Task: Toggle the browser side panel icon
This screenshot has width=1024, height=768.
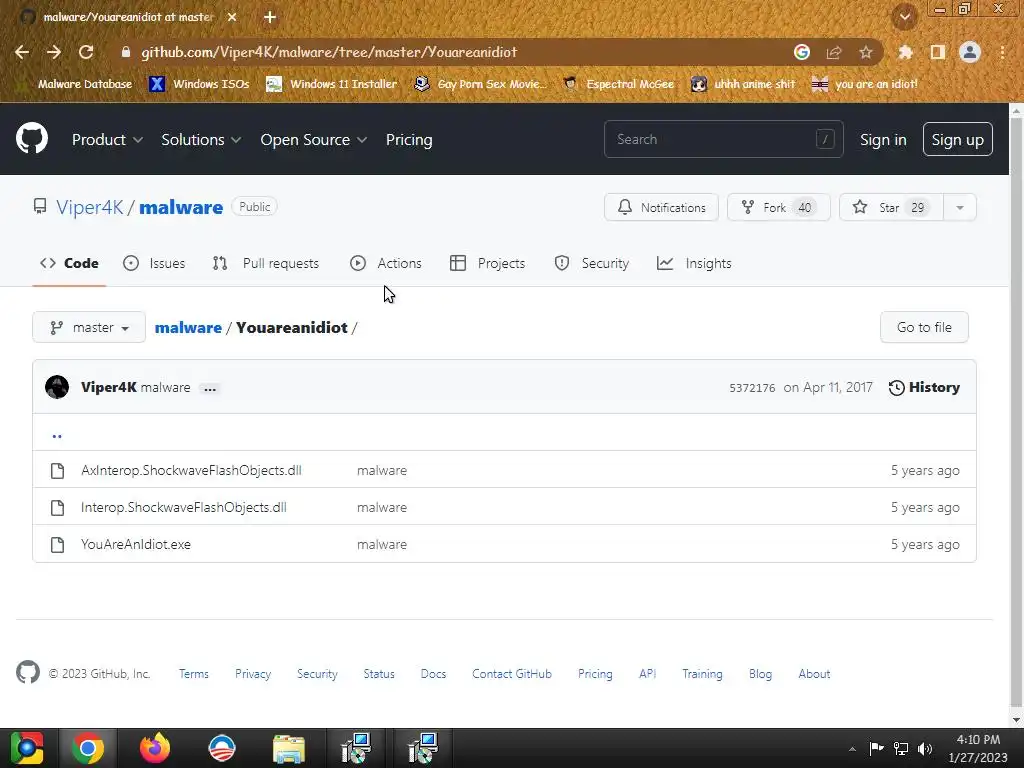Action: click(938, 52)
